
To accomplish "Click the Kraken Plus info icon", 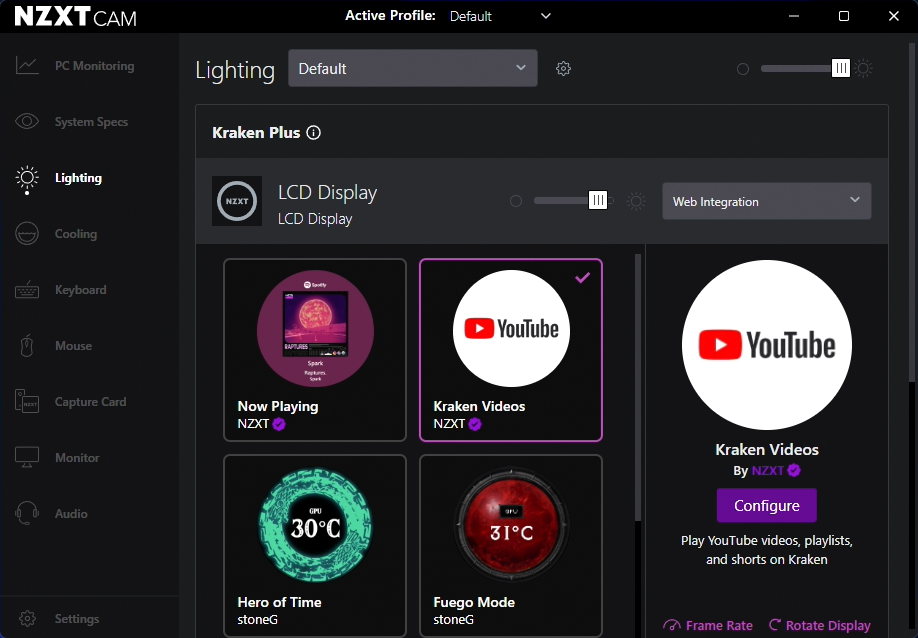I will point(313,131).
